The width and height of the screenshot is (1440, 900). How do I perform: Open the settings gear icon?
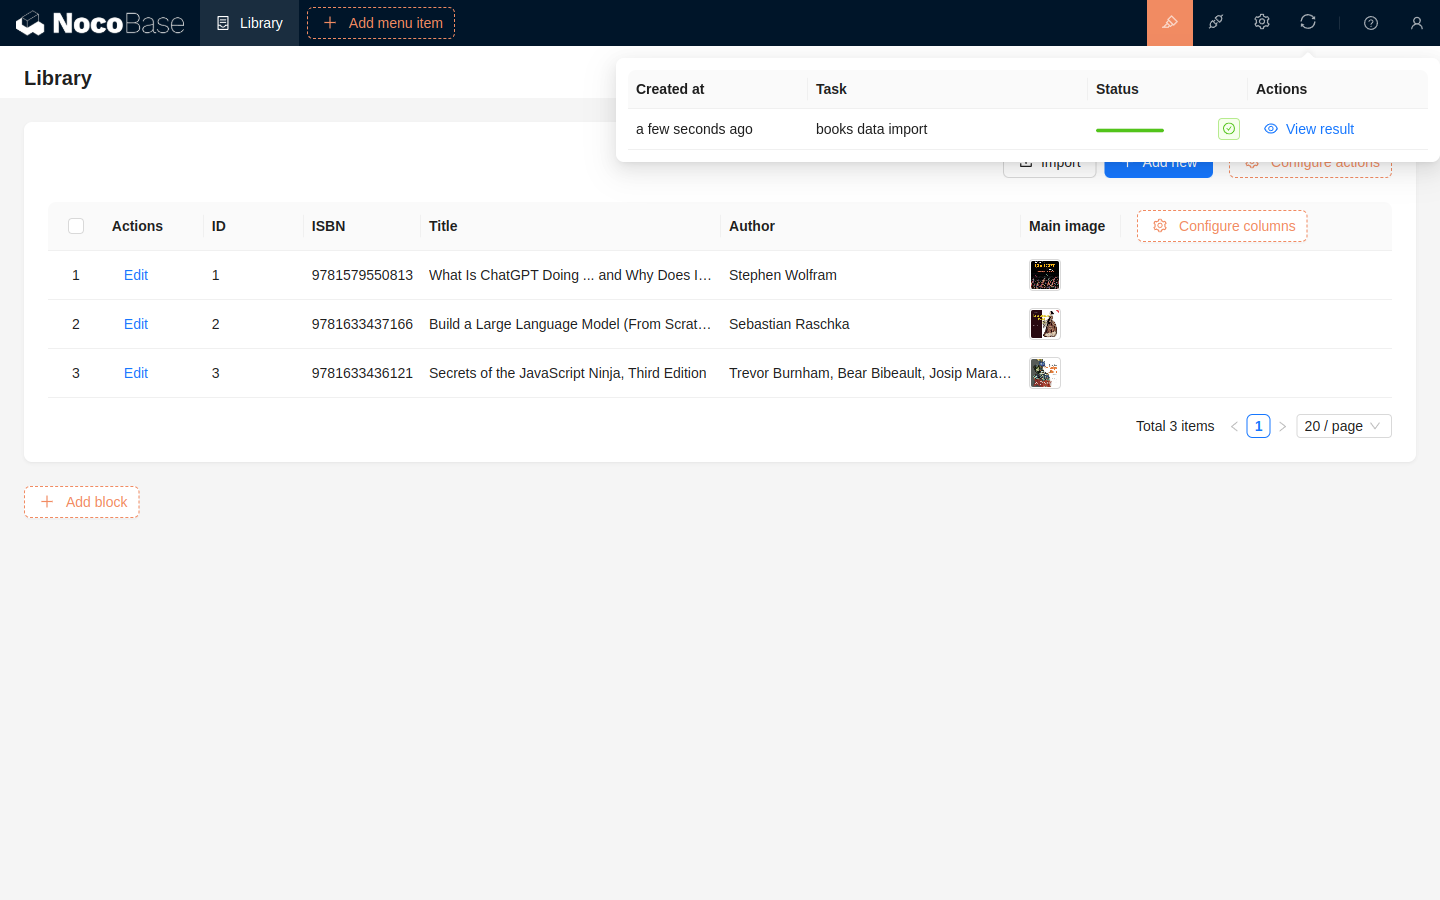(x=1262, y=22)
